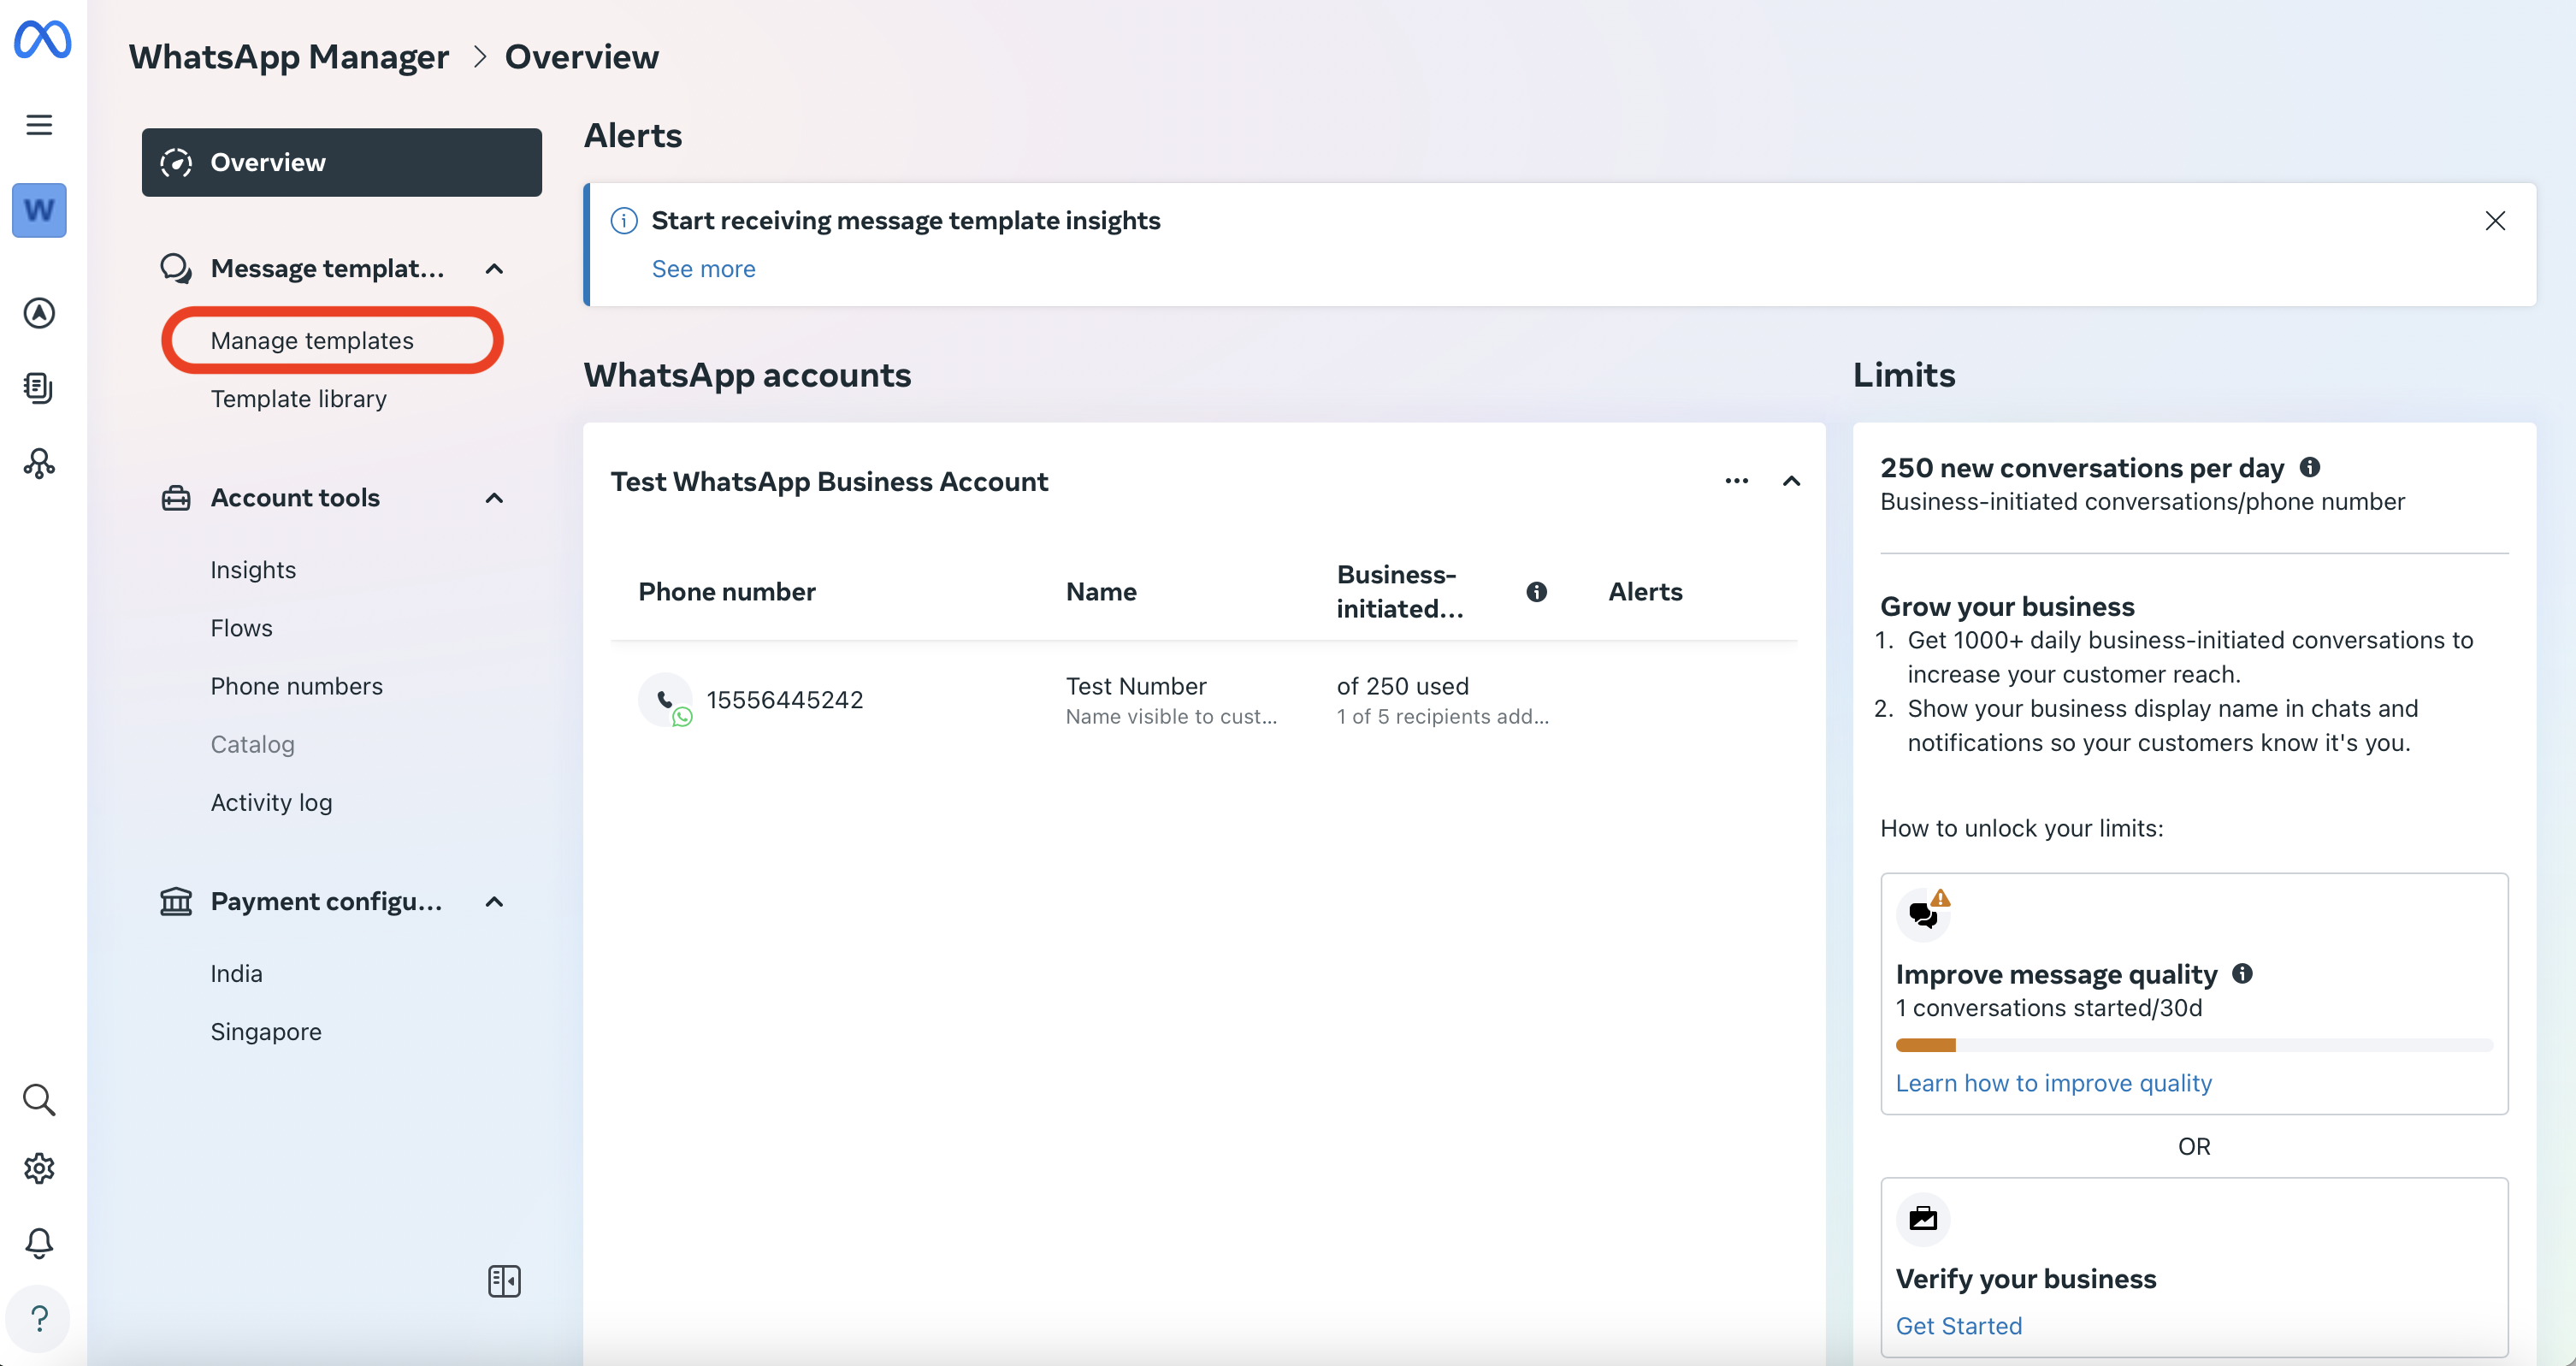
Task: Click the Meta logo icon
Action: point(41,39)
